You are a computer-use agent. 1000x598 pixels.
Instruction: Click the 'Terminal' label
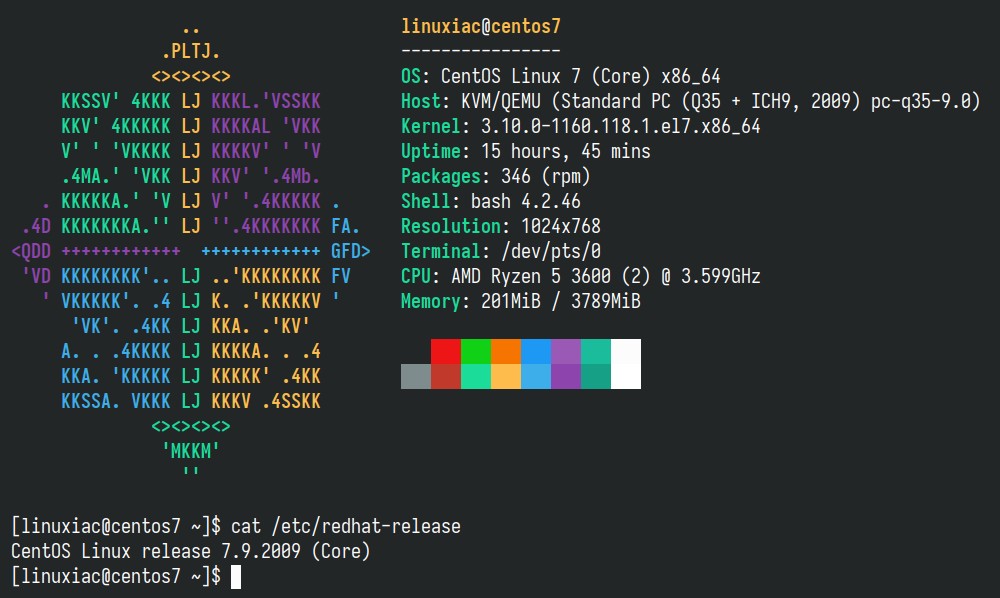coord(441,251)
